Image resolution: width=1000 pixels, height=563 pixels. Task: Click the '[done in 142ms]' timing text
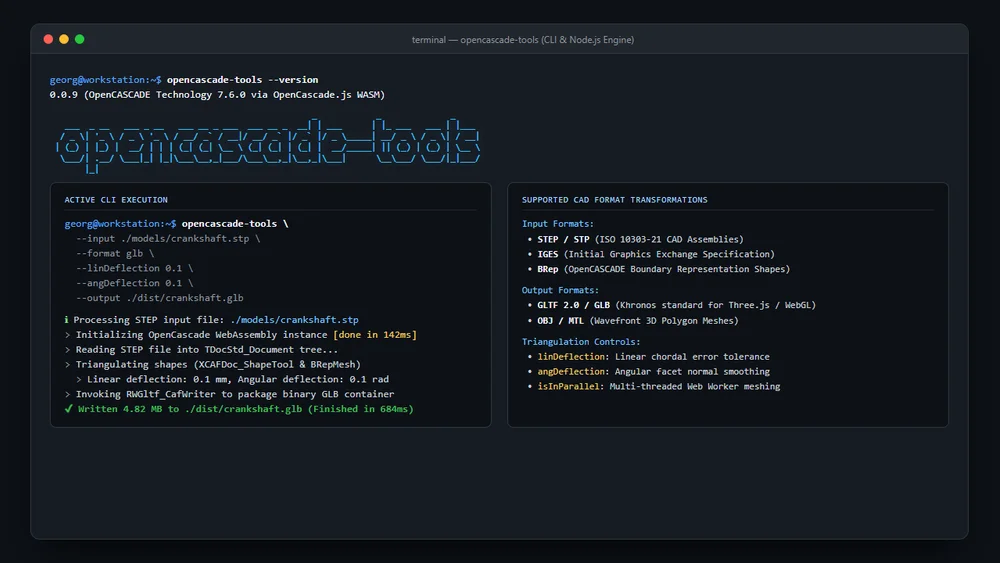click(x=375, y=335)
